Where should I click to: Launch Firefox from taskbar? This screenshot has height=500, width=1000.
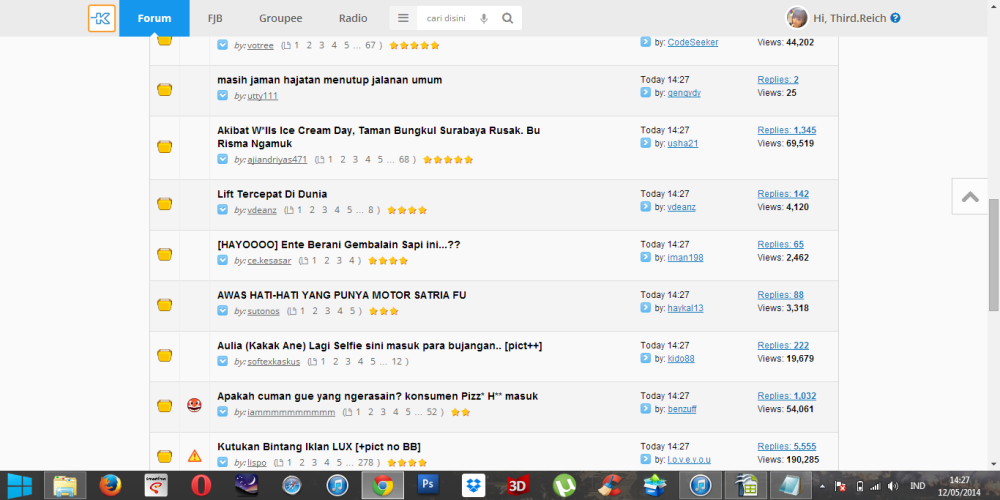[x=110, y=486]
